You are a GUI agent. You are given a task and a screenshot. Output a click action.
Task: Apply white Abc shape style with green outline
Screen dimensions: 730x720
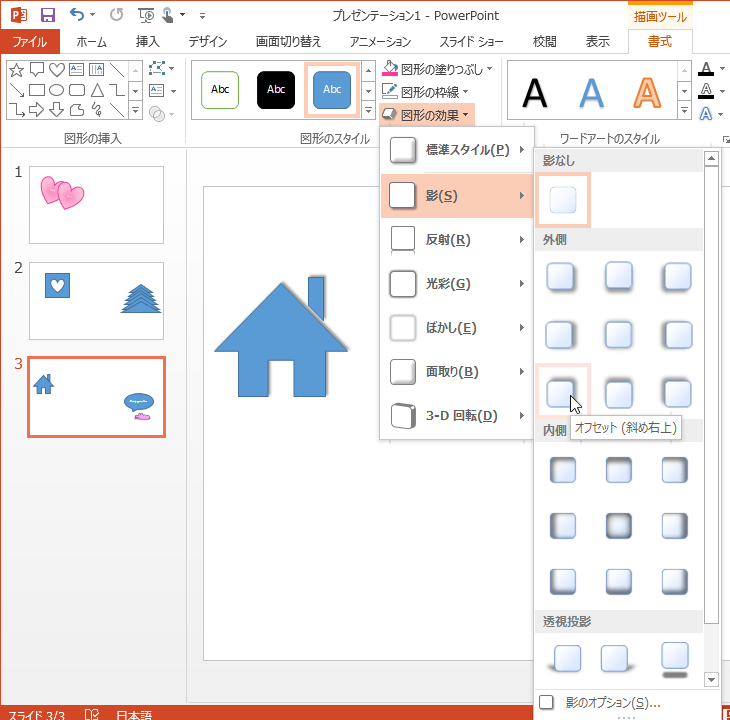tap(220, 90)
